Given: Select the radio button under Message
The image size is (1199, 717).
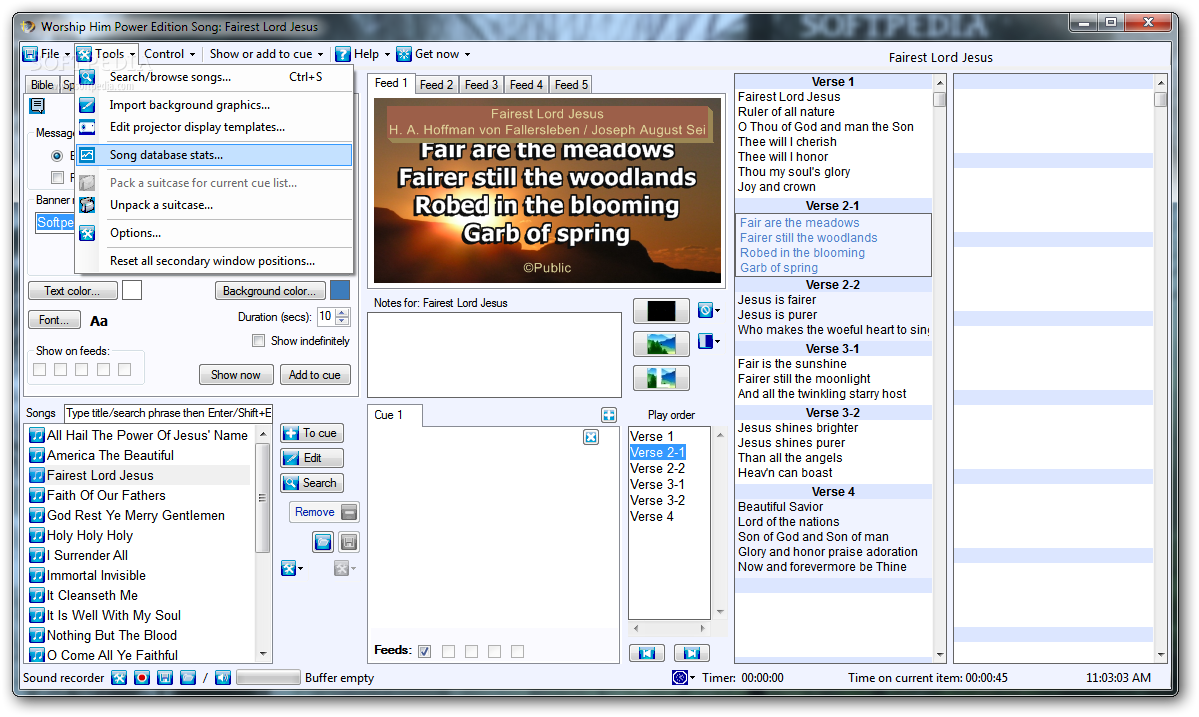Looking at the screenshot, I should [57, 156].
